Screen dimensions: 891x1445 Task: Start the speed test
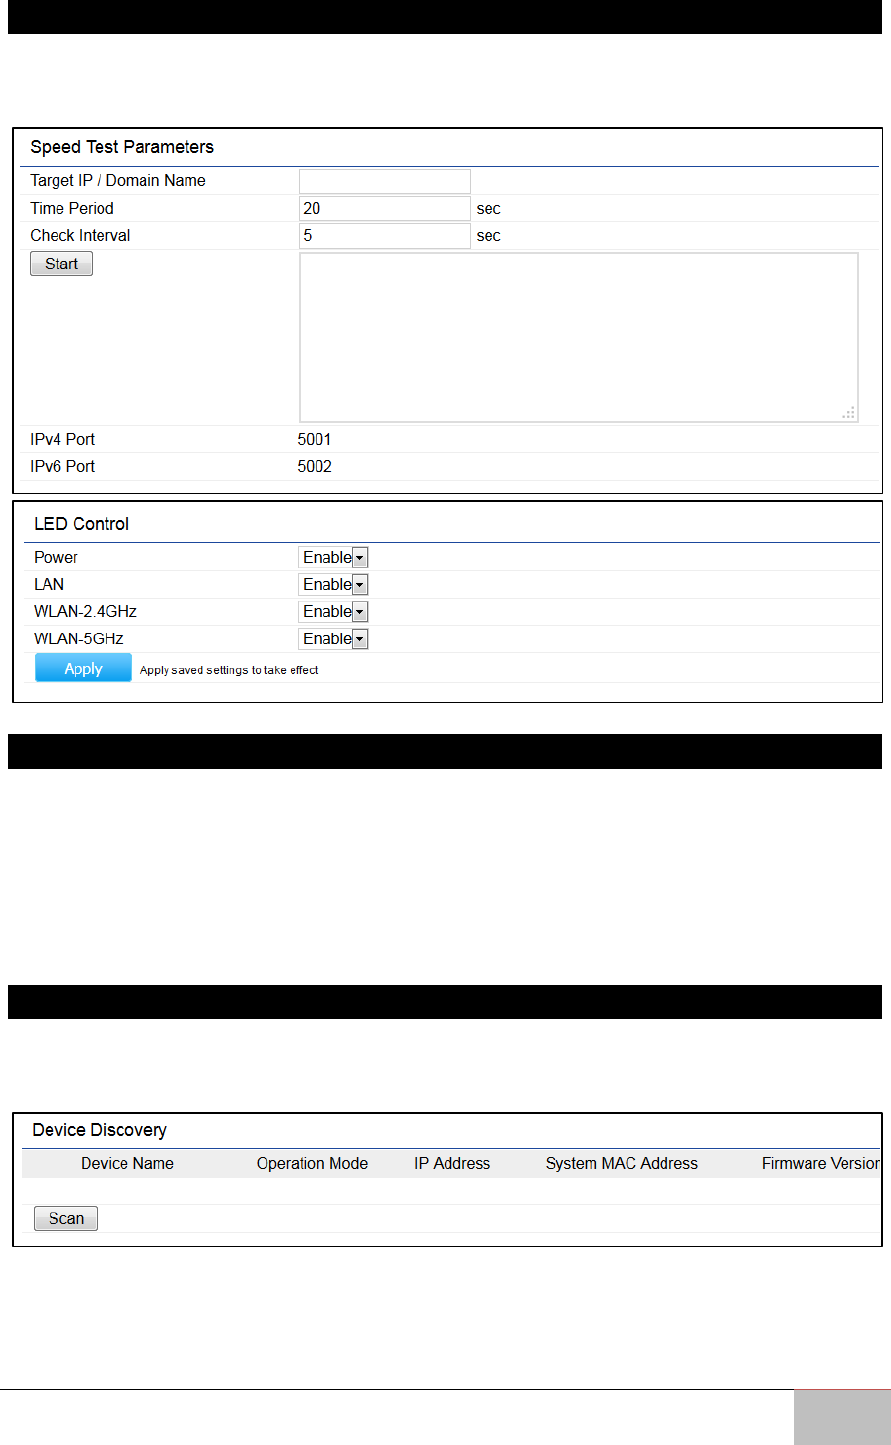[x=61, y=264]
